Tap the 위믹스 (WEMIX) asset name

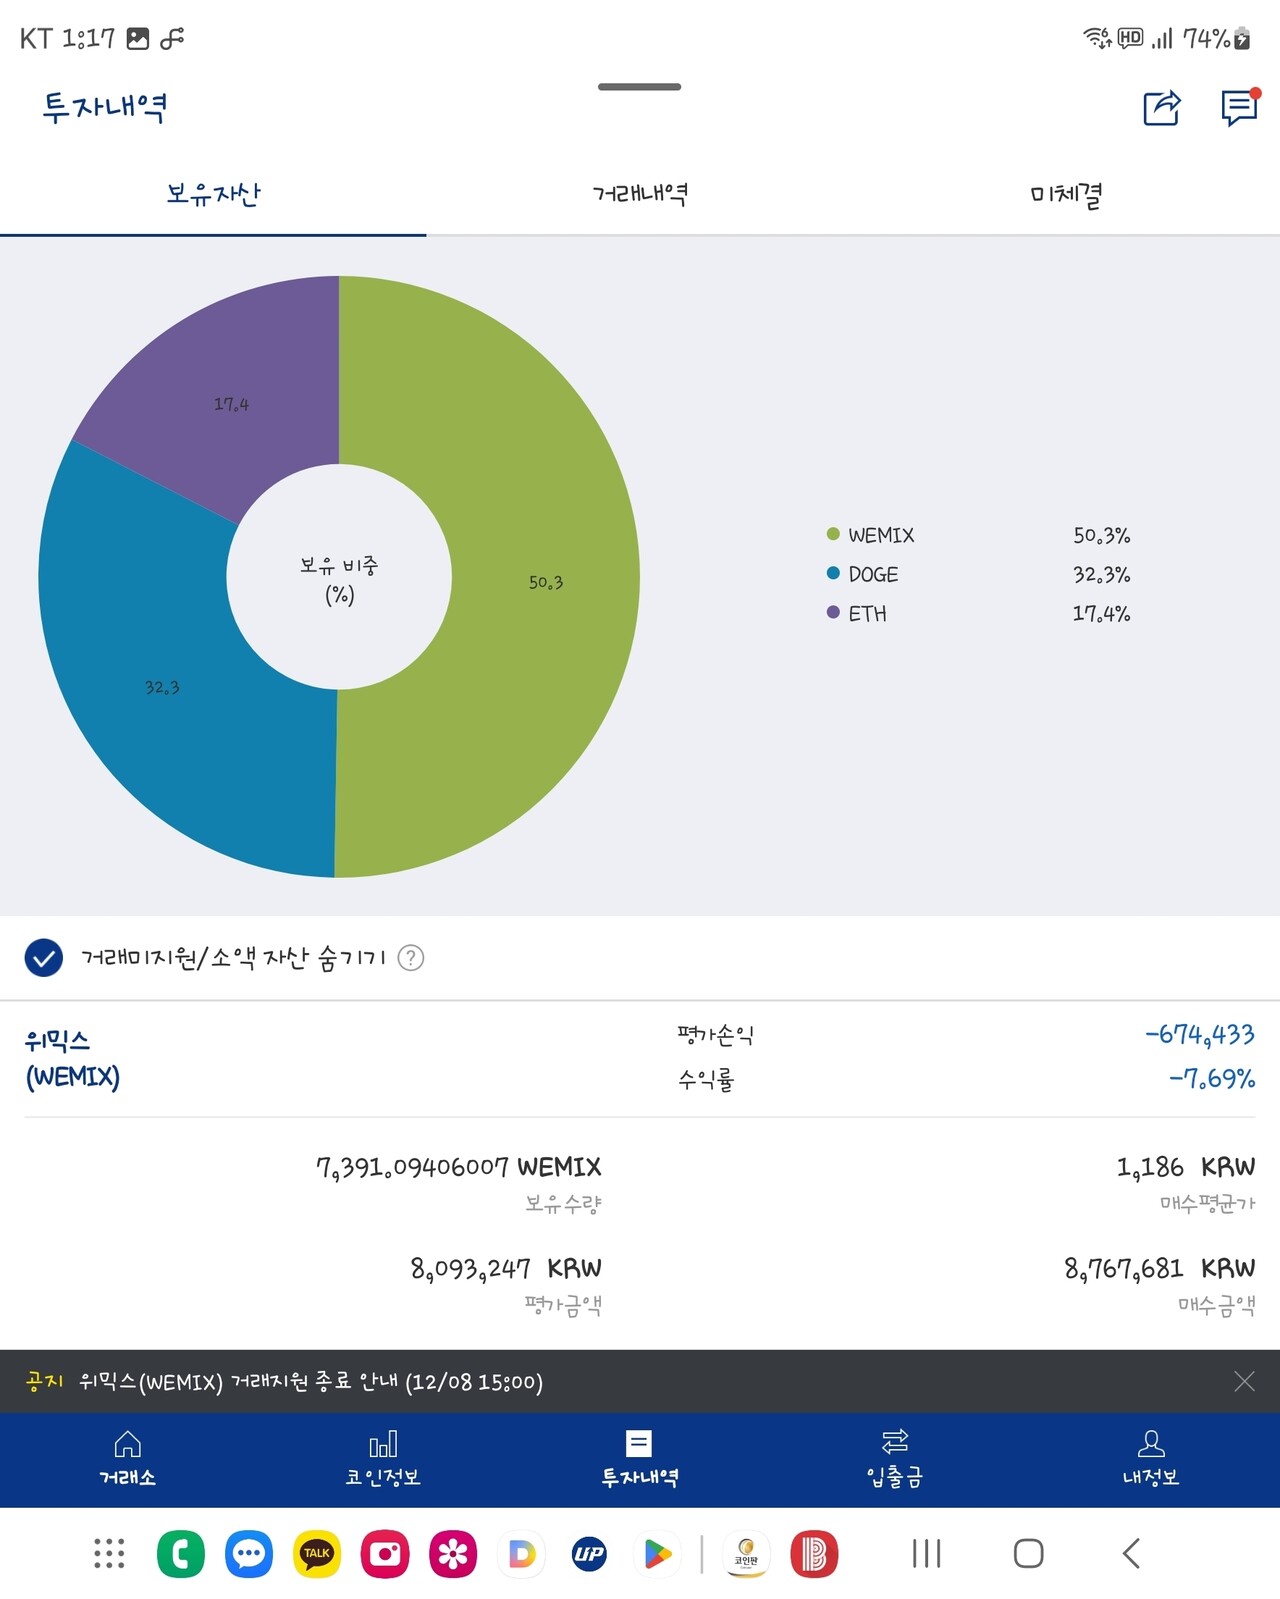pos(72,1058)
